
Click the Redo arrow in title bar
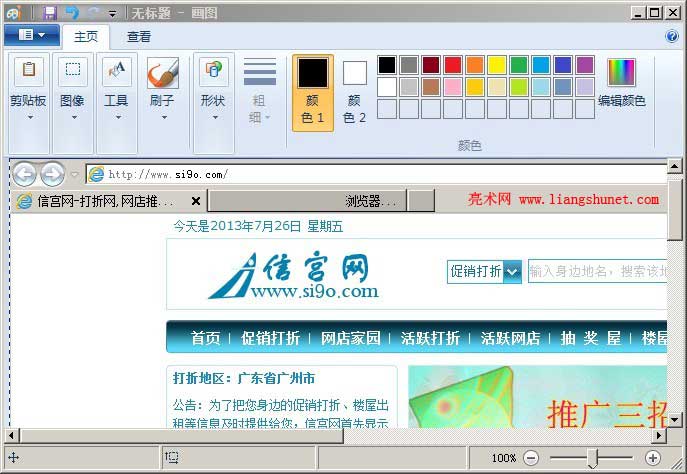[x=93, y=13]
